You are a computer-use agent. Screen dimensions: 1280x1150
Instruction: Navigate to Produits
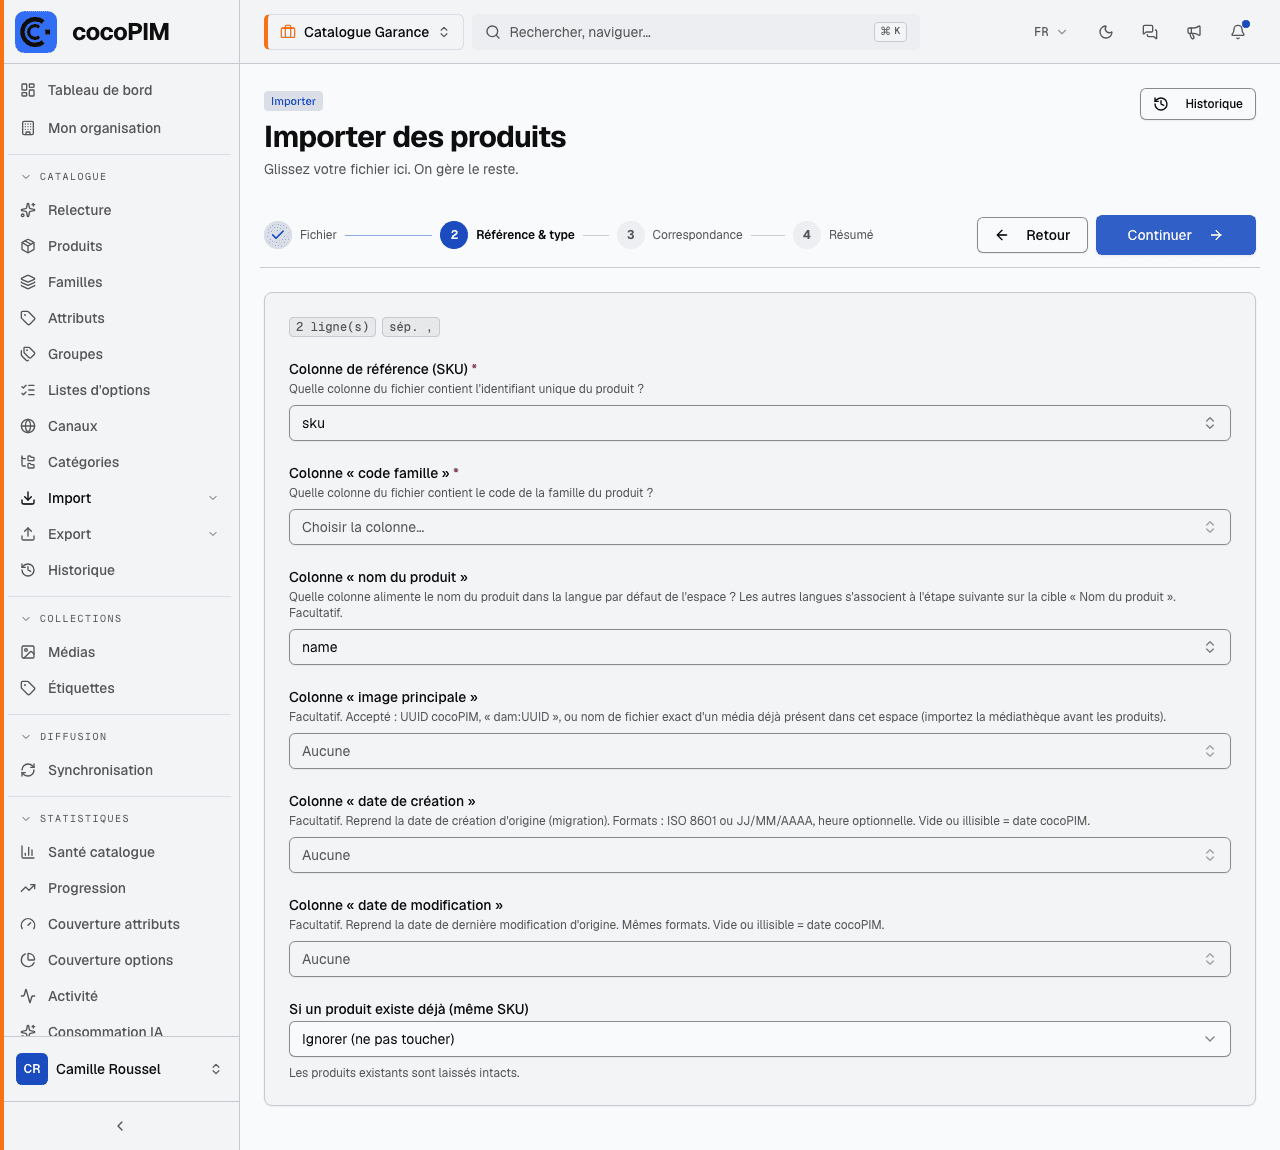120,246
